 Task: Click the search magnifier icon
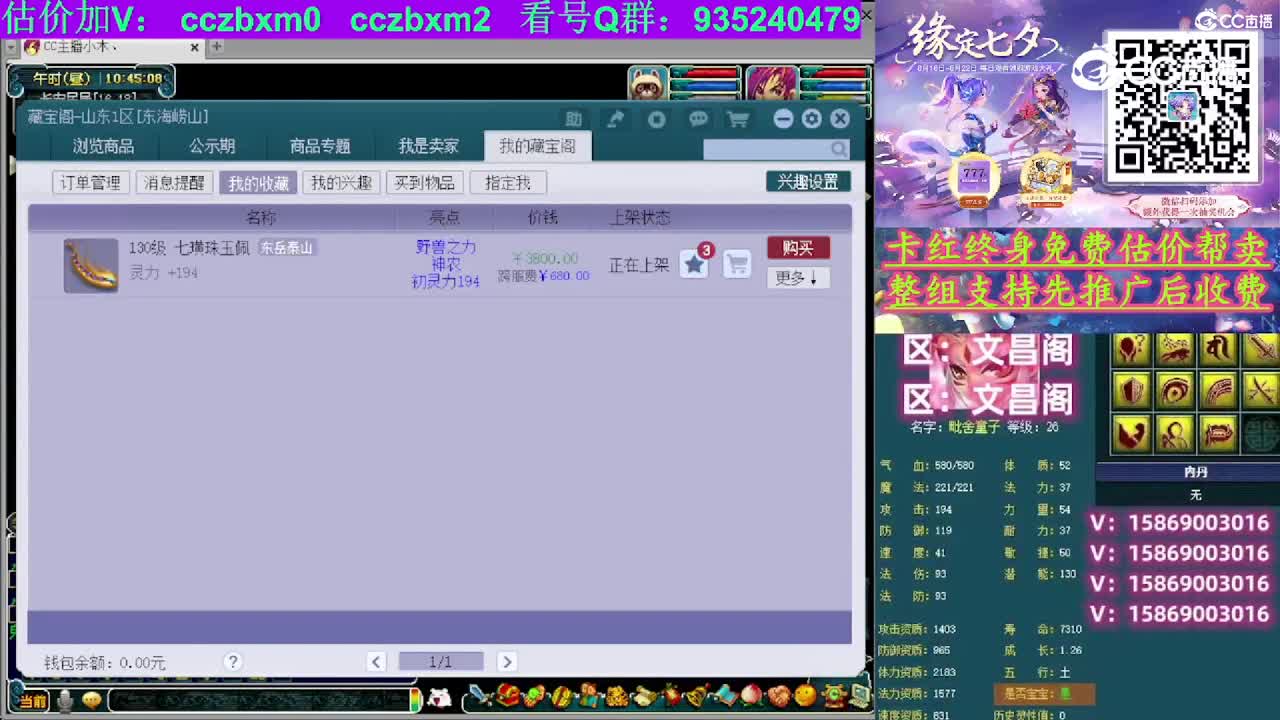click(x=839, y=149)
